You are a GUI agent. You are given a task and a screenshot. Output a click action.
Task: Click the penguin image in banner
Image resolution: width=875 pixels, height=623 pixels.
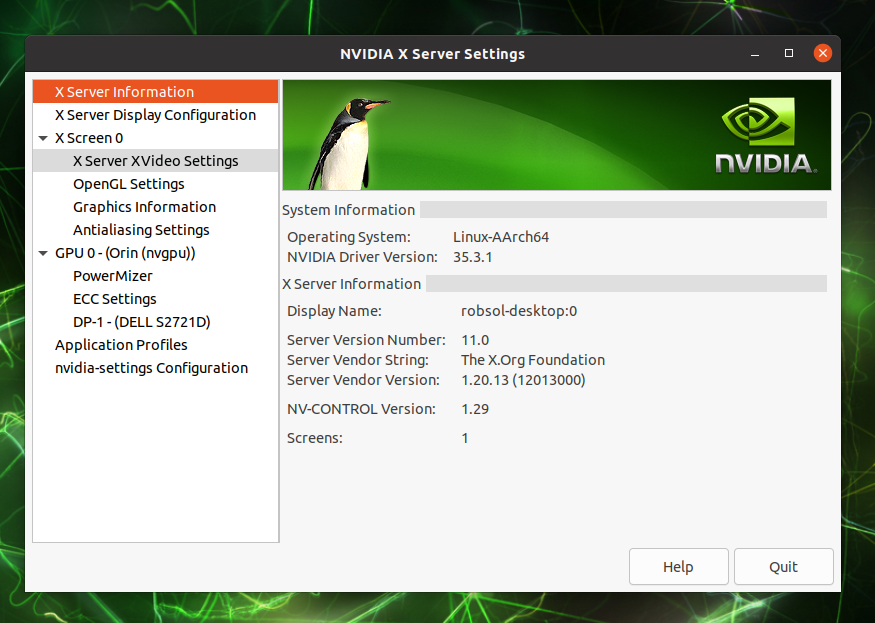[x=346, y=138]
